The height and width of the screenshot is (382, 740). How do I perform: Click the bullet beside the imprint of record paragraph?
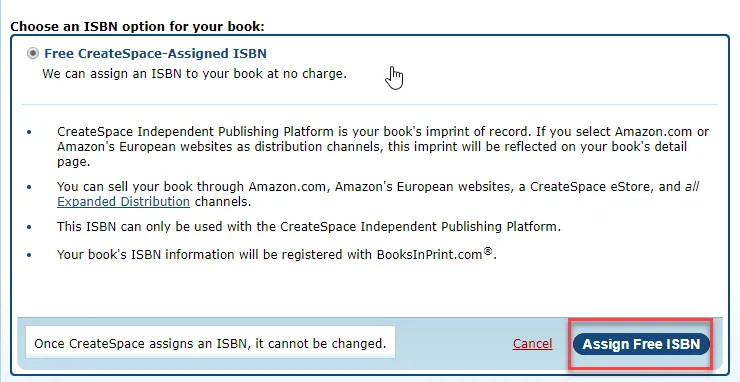click(29, 132)
